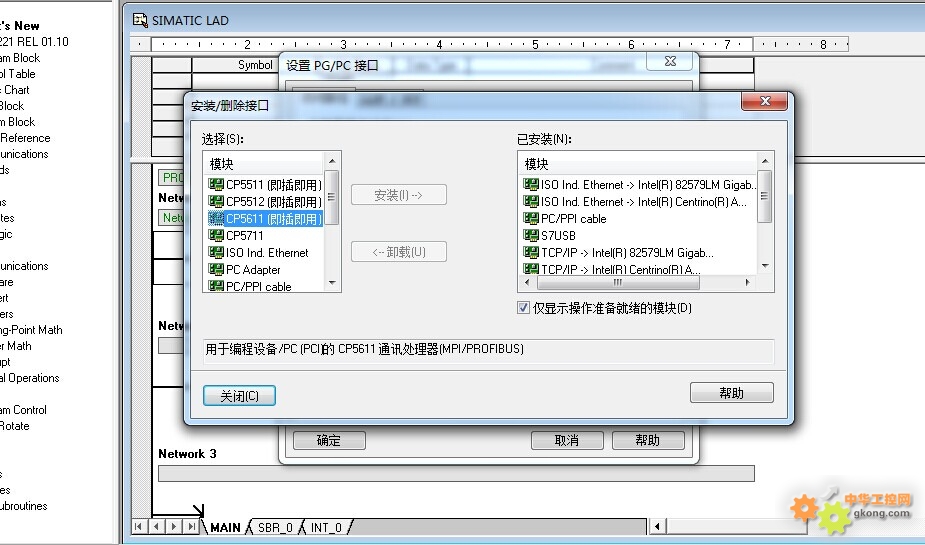This screenshot has width=925, height=545.
Task: Select highlighted CP5611 module entry
Action: tap(265, 218)
